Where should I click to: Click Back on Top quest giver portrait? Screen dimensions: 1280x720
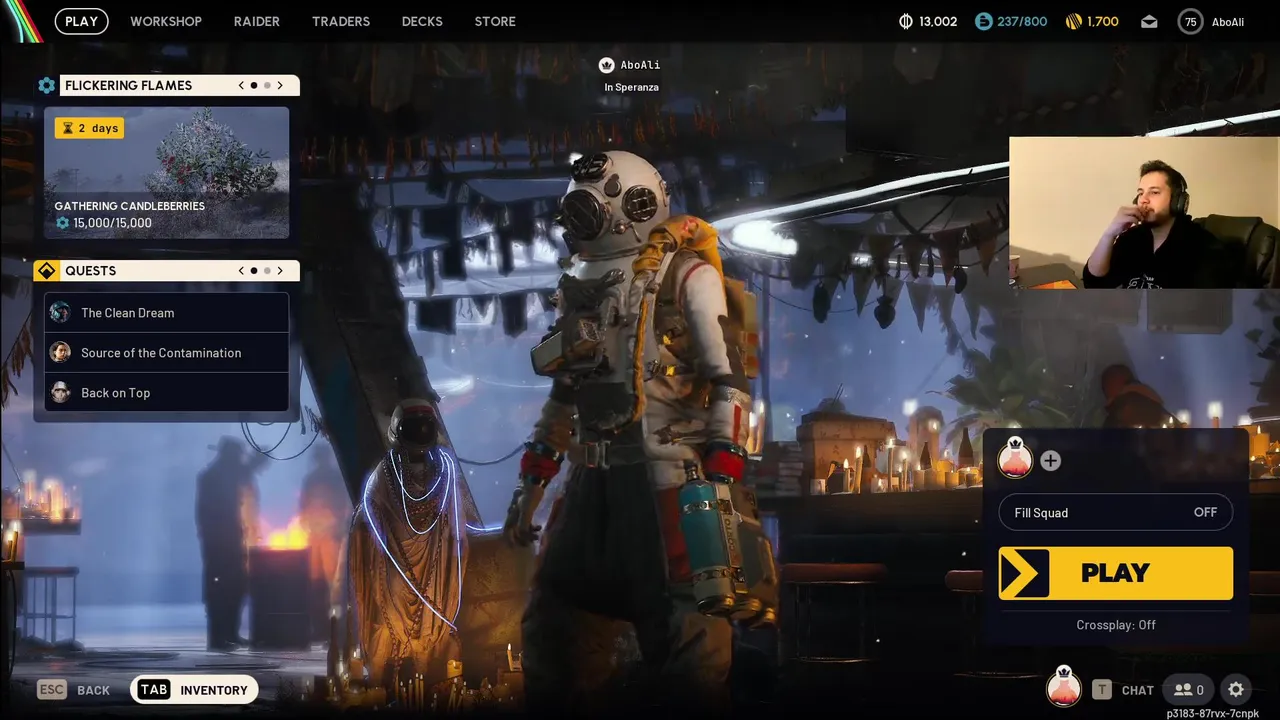coord(61,393)
